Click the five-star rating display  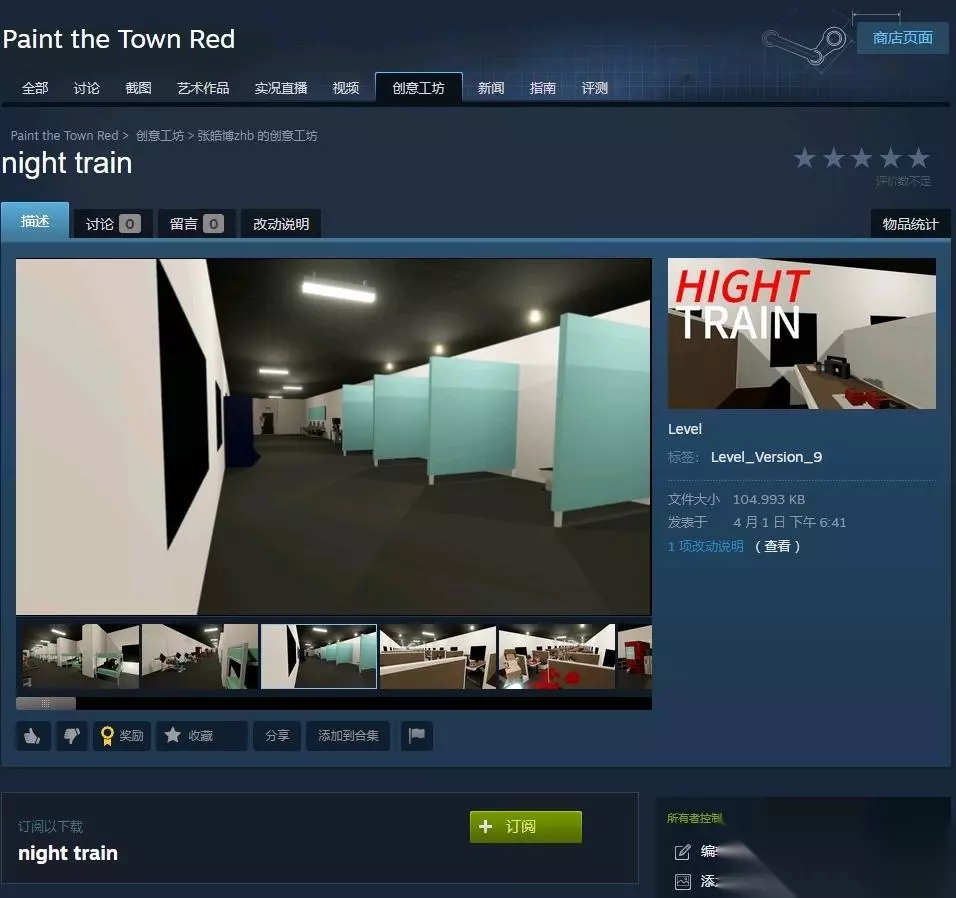[861, 159]
